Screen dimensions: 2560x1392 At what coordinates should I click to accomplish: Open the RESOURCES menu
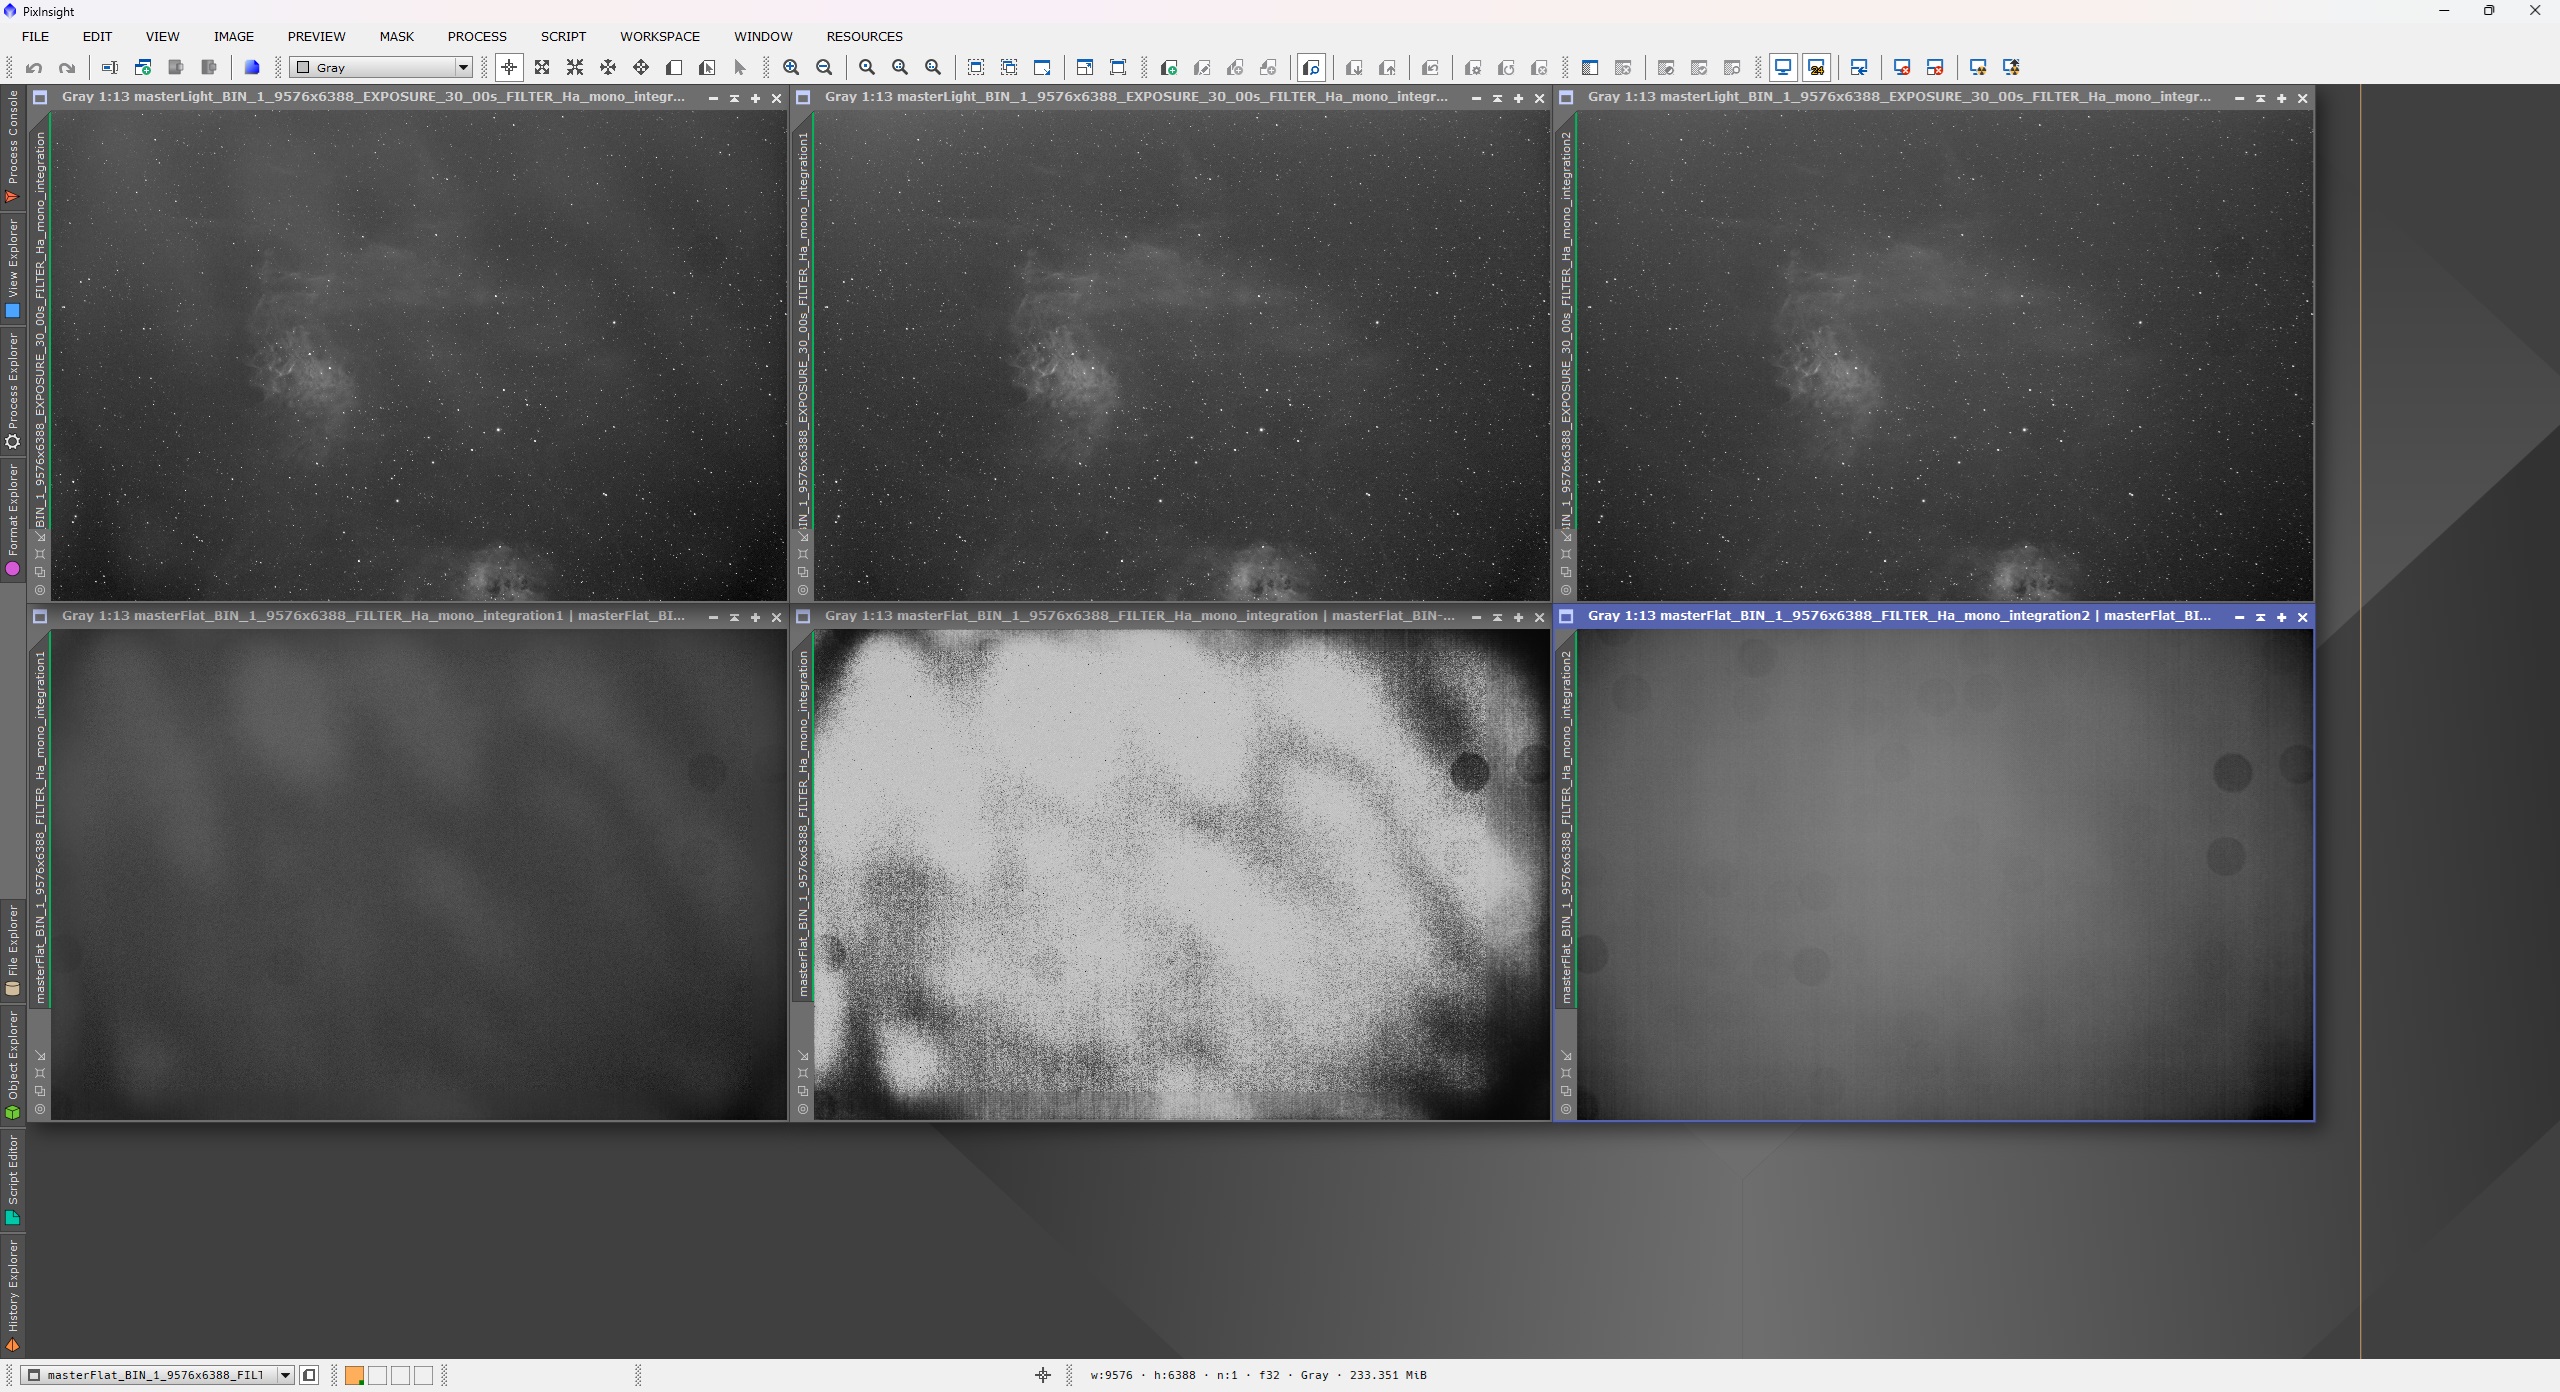pyautogui.click(x=864, y=36)
